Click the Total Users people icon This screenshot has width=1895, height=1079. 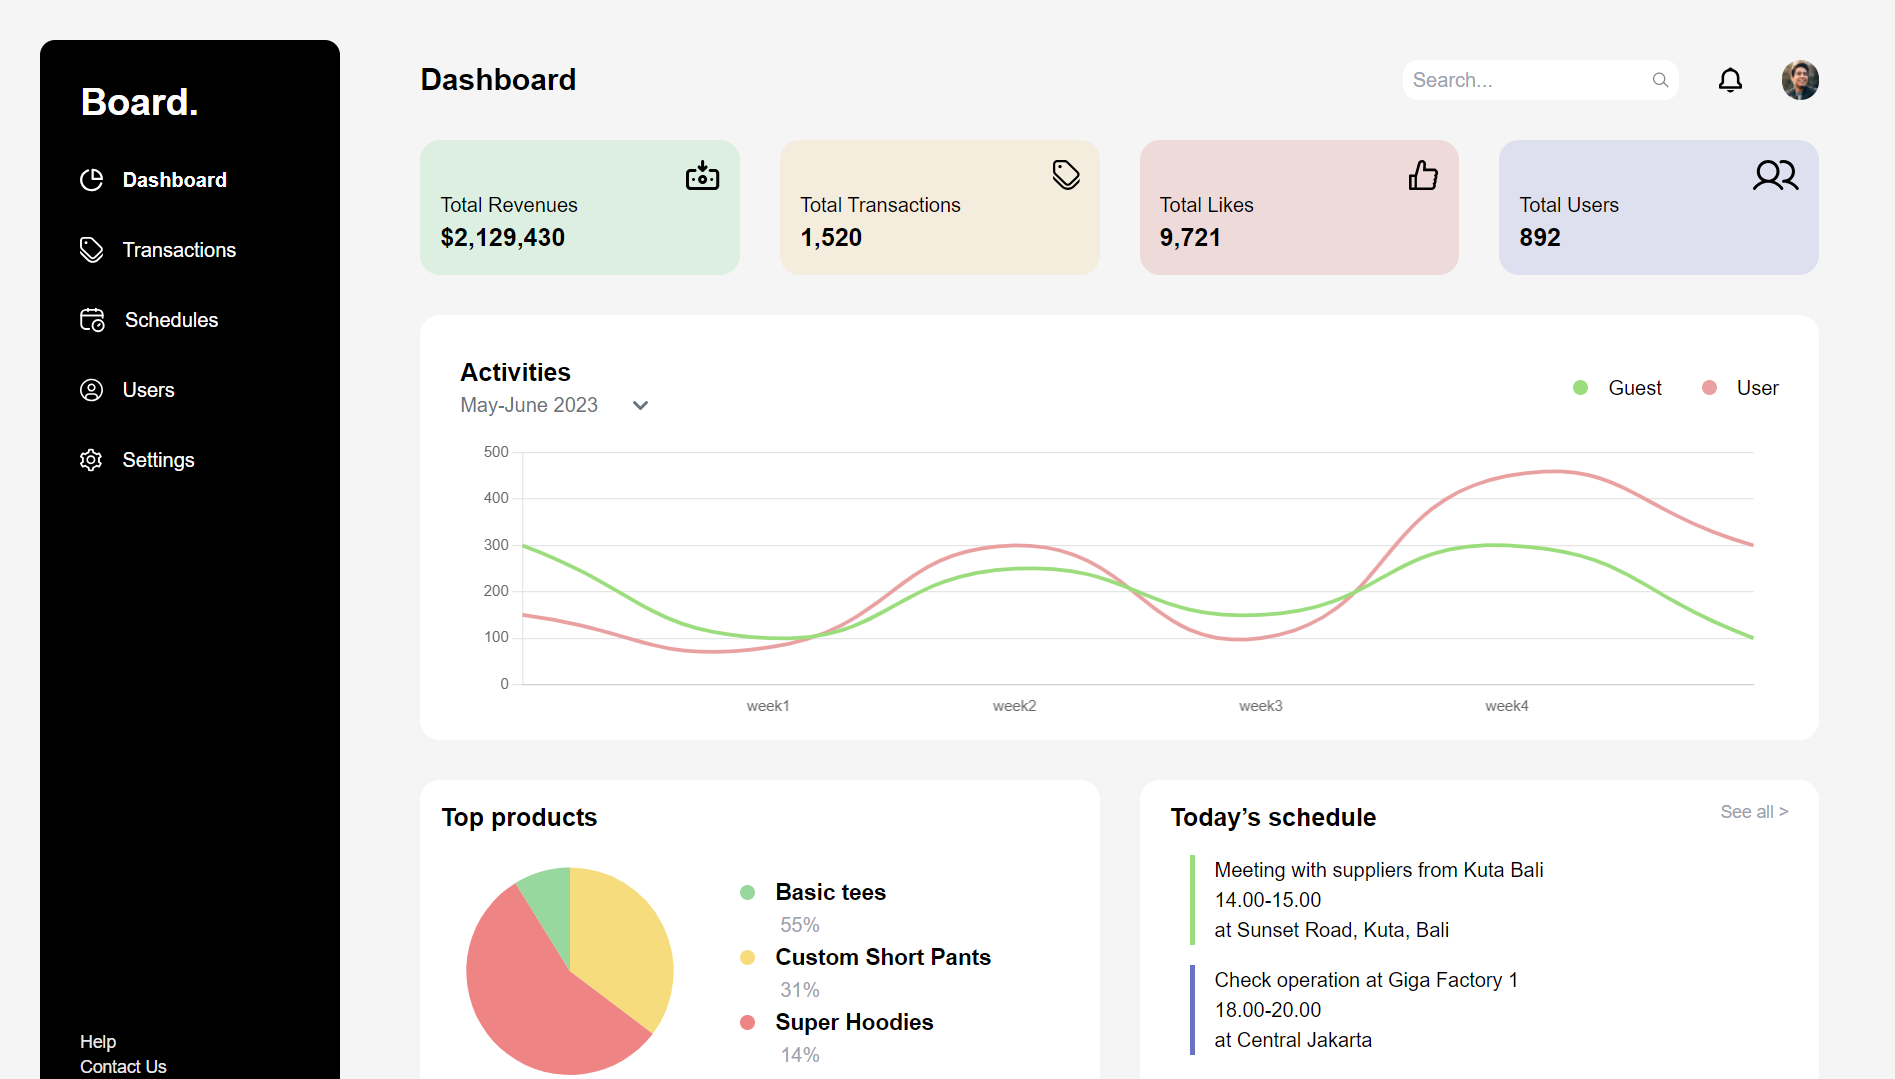point(1775,176)
